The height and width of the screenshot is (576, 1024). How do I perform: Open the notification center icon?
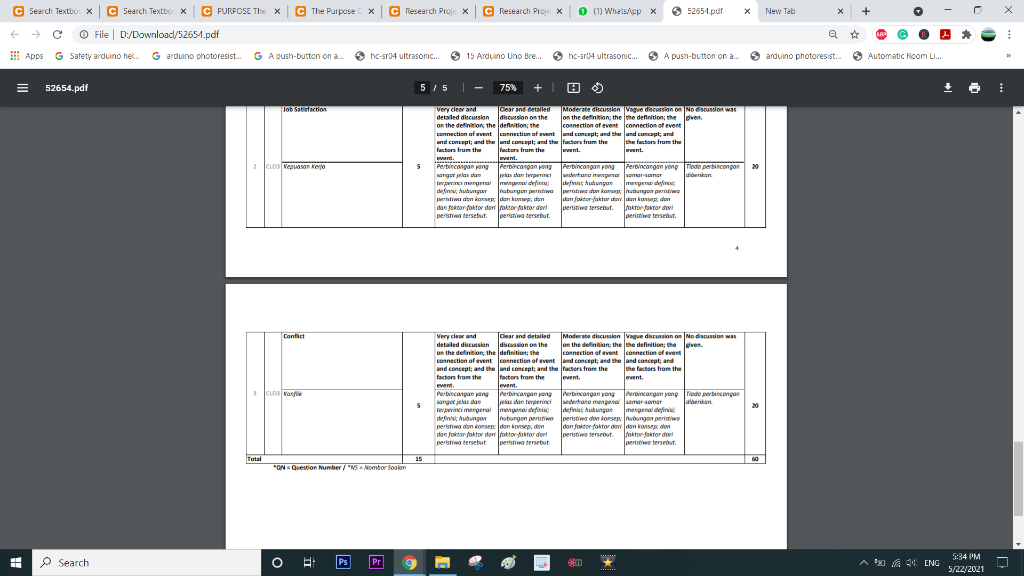(1002, 562)
